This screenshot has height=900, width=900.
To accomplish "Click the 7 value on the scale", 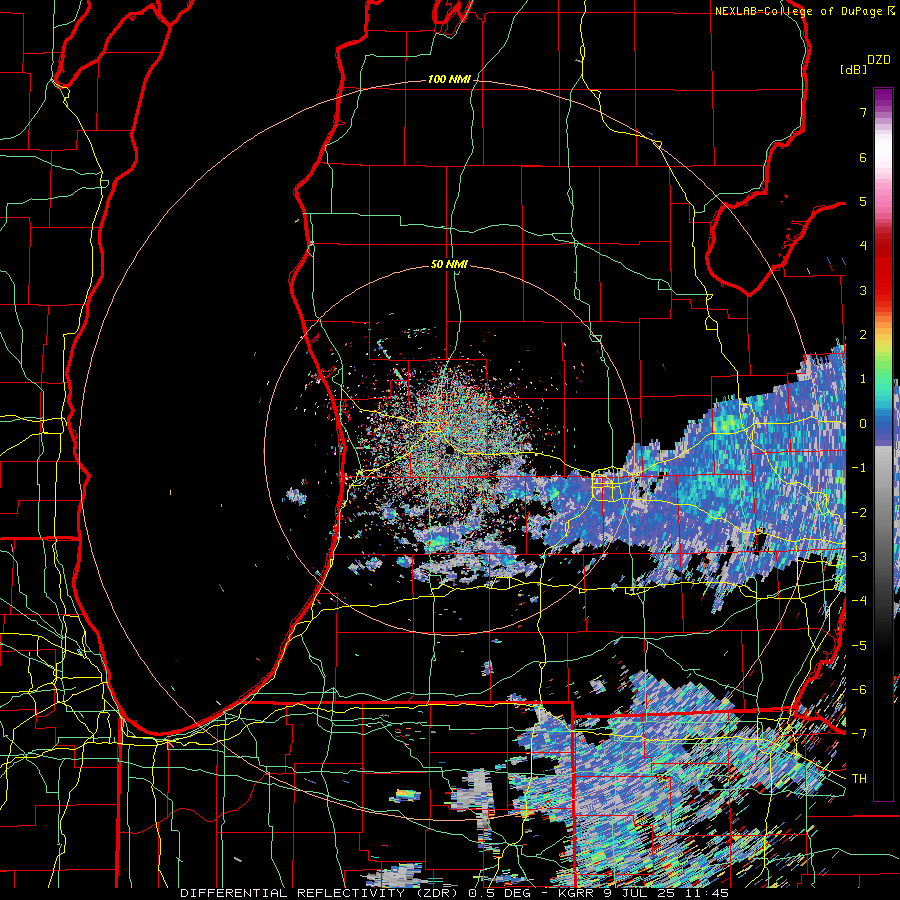I will pyautogui.click(x=863, y=112).
